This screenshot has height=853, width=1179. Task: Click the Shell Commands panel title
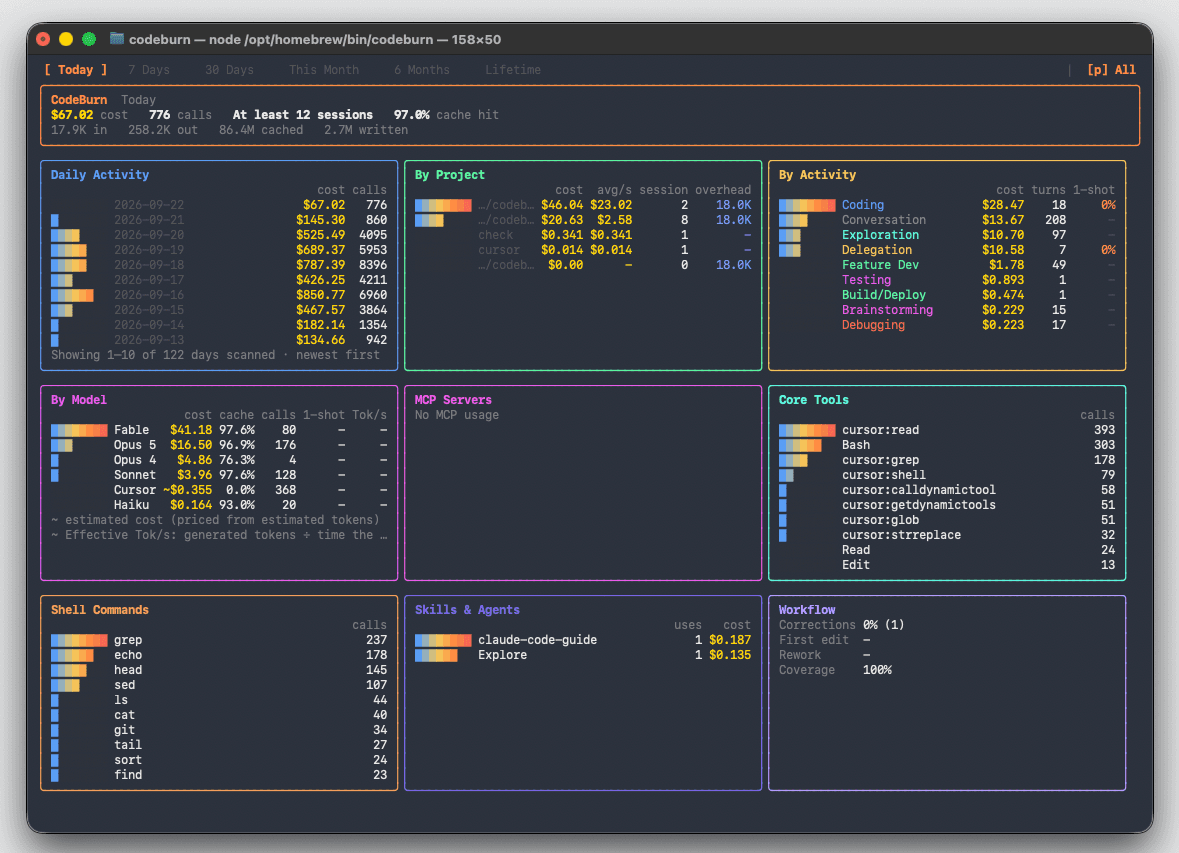click(x=100, y=610)
